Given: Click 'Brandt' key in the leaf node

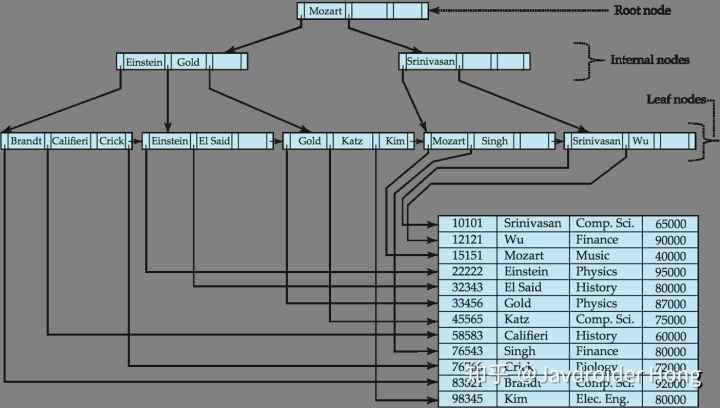Looking at the screenshot, I should point(26,141).
